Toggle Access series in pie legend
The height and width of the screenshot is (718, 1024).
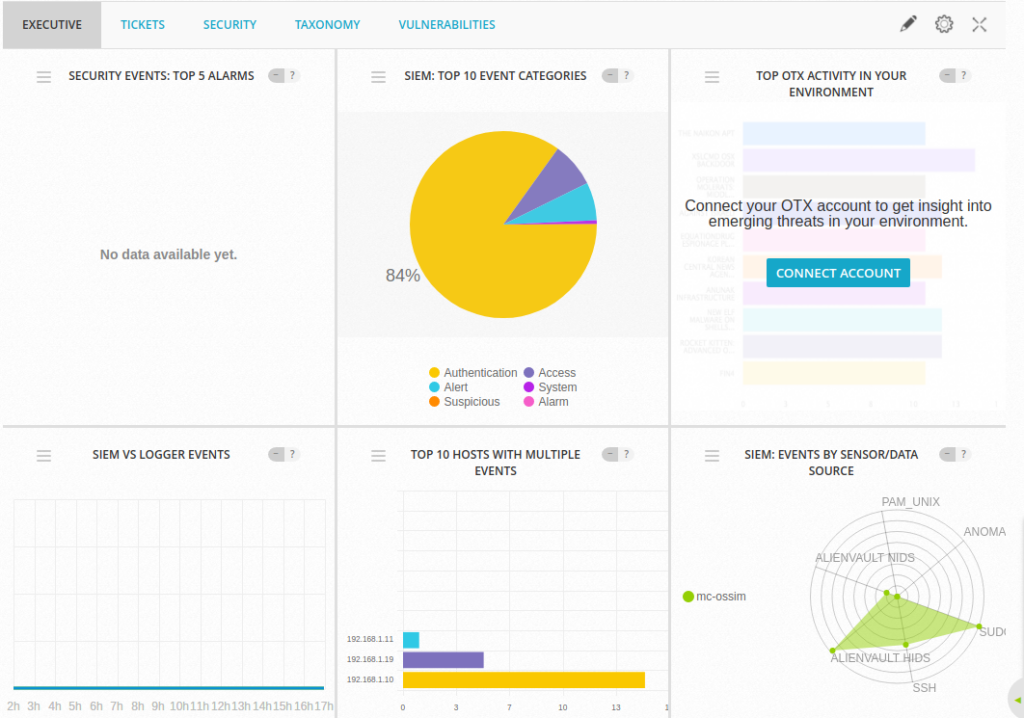pyautogui.click(x=550, y=373)
